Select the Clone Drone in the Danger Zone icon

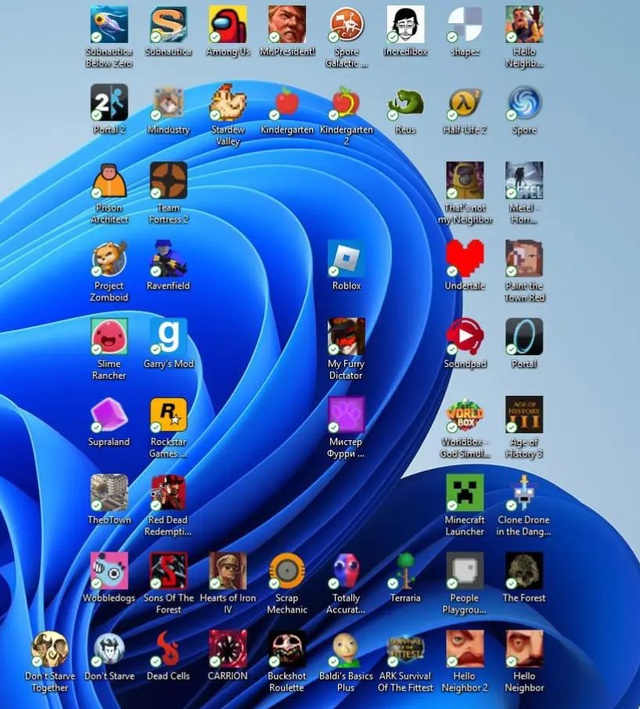[524, 493]
